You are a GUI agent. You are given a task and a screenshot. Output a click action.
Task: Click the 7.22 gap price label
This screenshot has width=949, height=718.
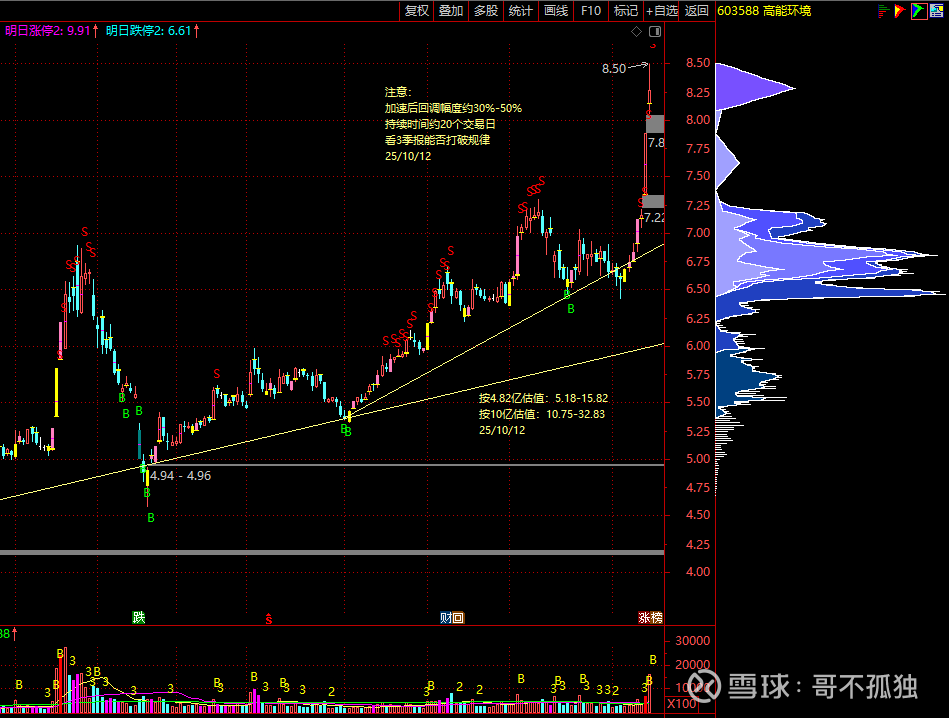654,217
